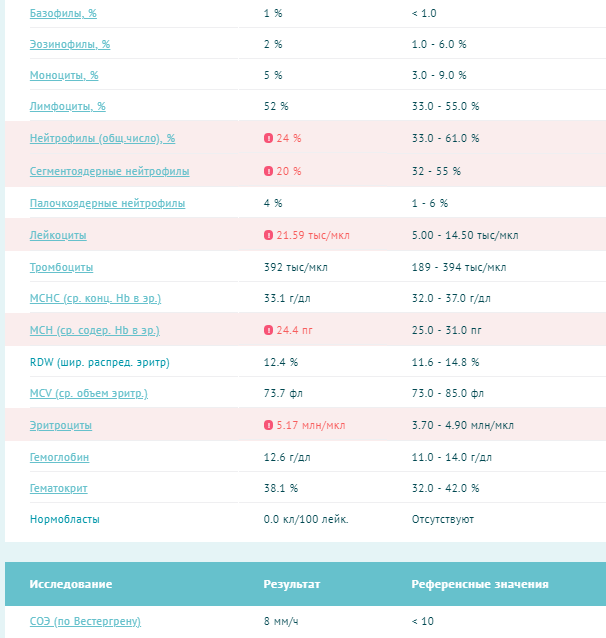Click СОЭ (по Вестергрену) link

click(x=85, y=621)
